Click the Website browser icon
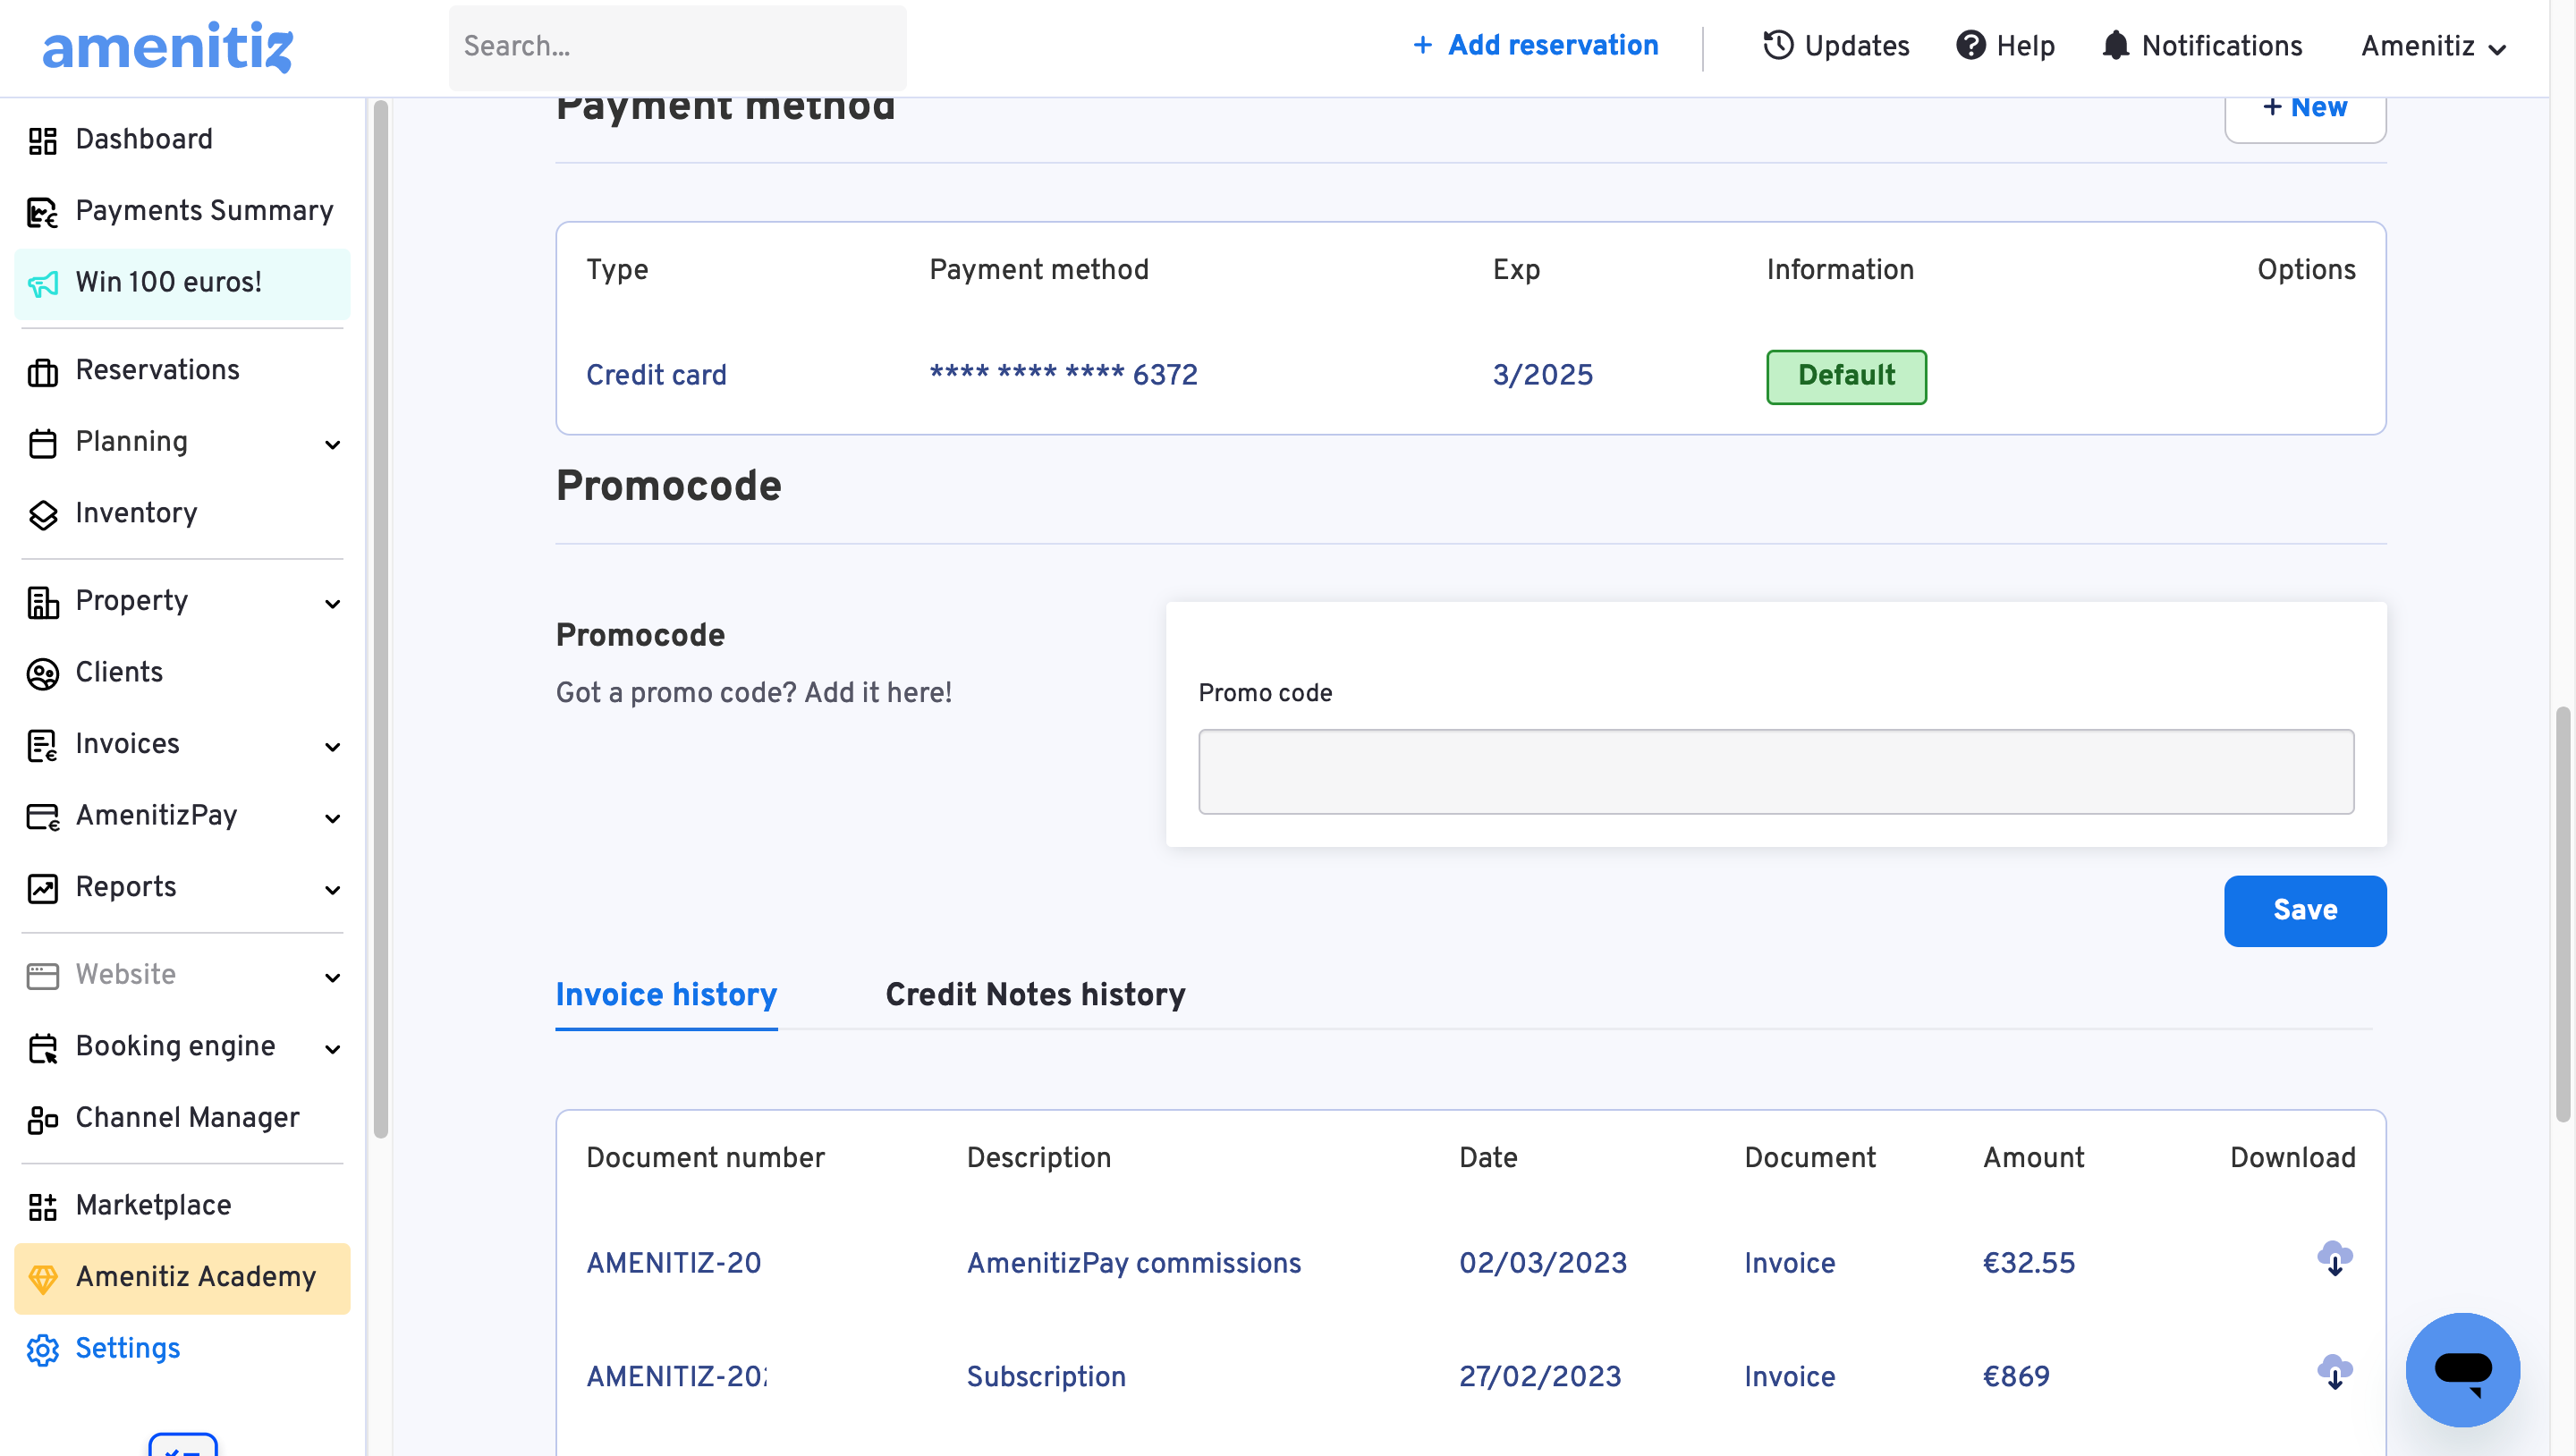 [42, 976]
